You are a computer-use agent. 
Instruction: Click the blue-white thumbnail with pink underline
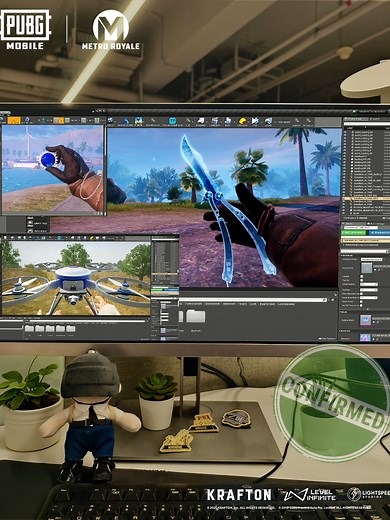365,320
